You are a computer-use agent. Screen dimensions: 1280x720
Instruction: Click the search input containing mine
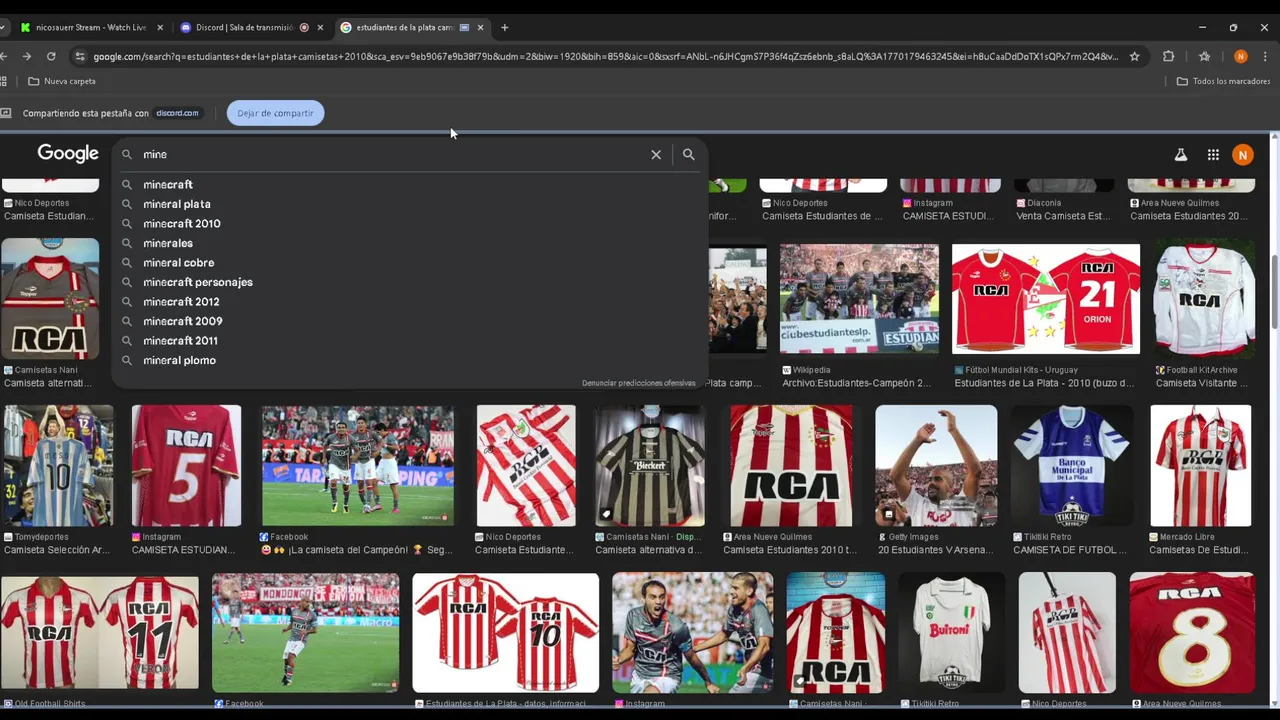click(390, 155)
